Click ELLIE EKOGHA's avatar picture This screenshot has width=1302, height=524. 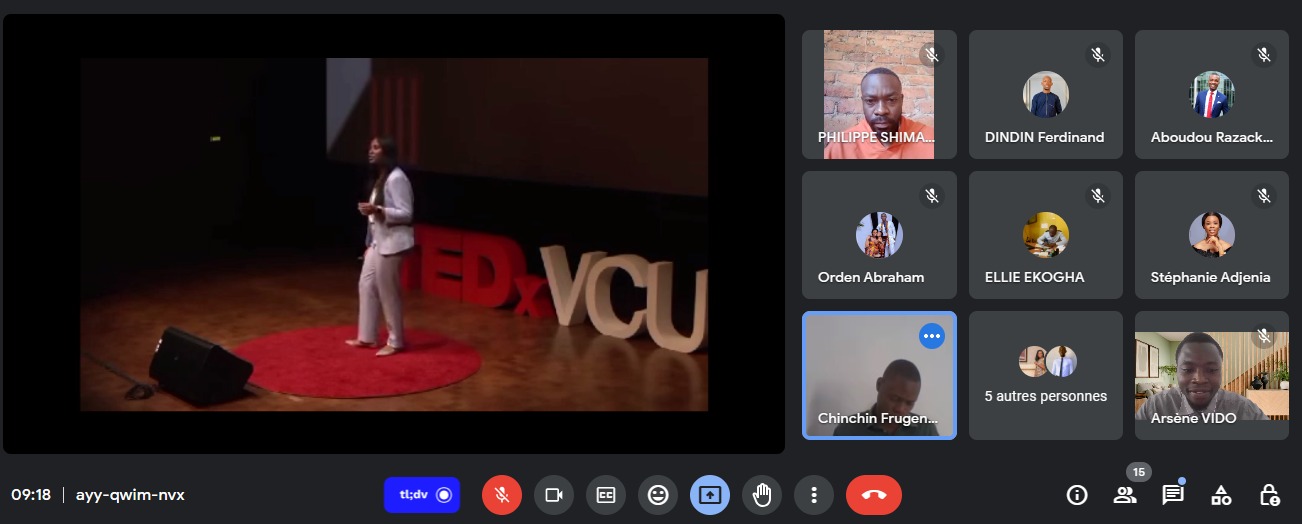point(1046,235)
